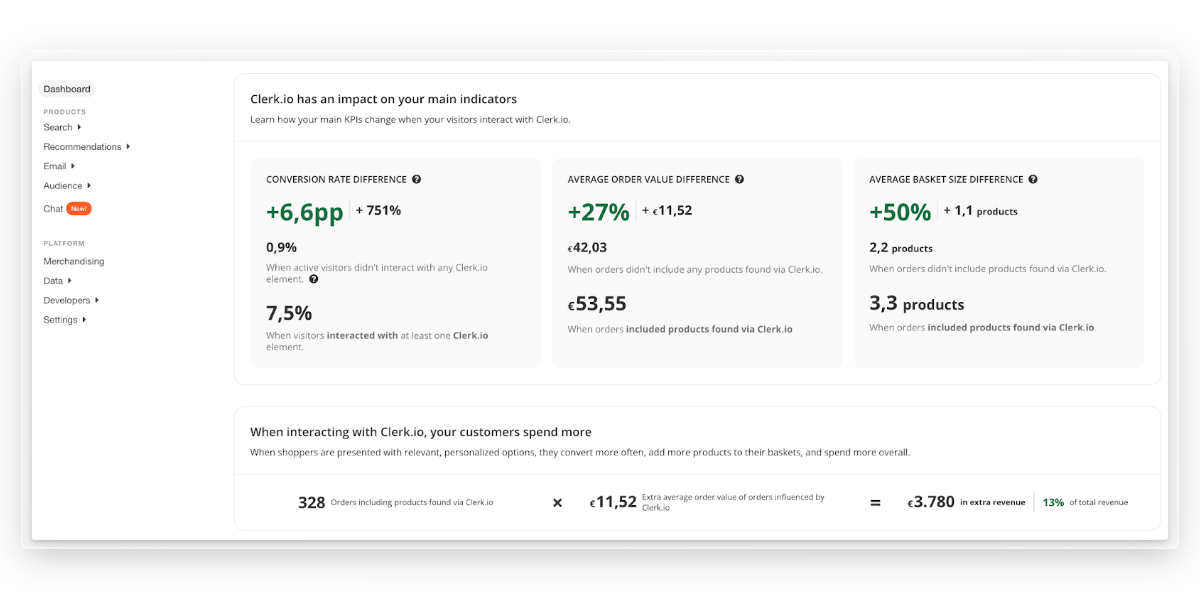Select the +27% order value figure
This screenshot has width=1200, height=600.
598,212
